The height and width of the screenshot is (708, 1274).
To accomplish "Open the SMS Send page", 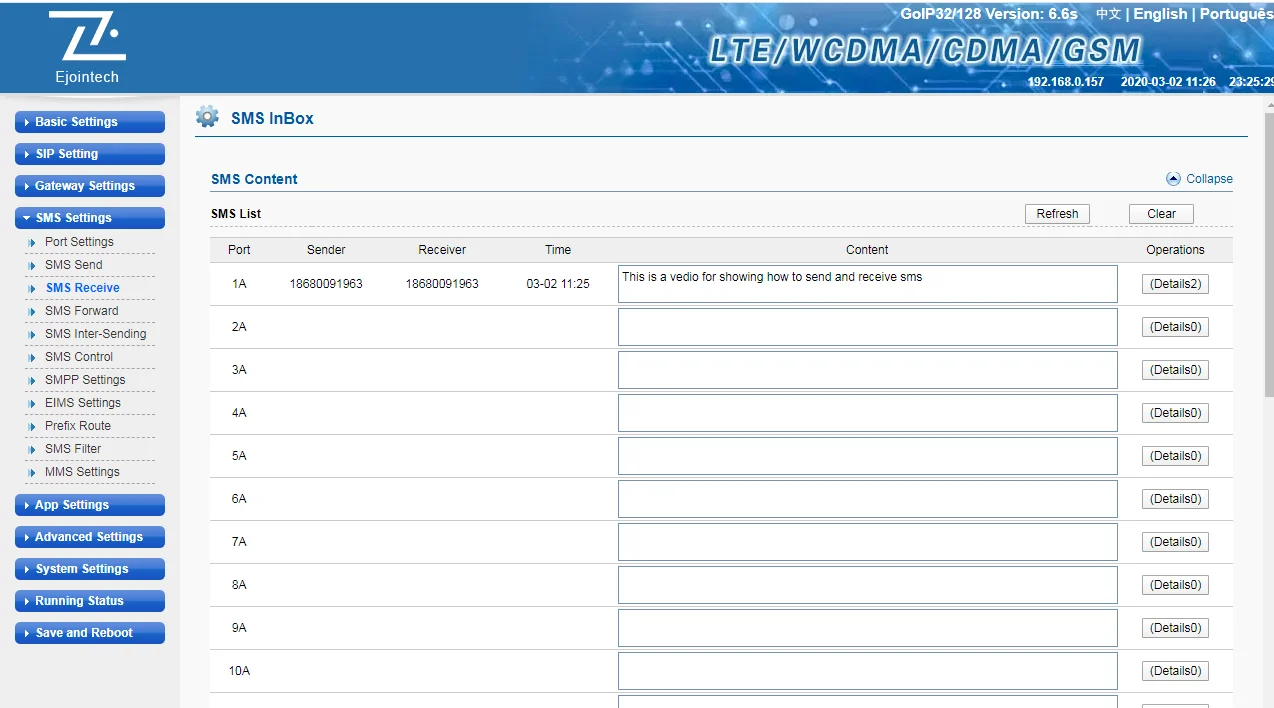I will click(74, 265).
